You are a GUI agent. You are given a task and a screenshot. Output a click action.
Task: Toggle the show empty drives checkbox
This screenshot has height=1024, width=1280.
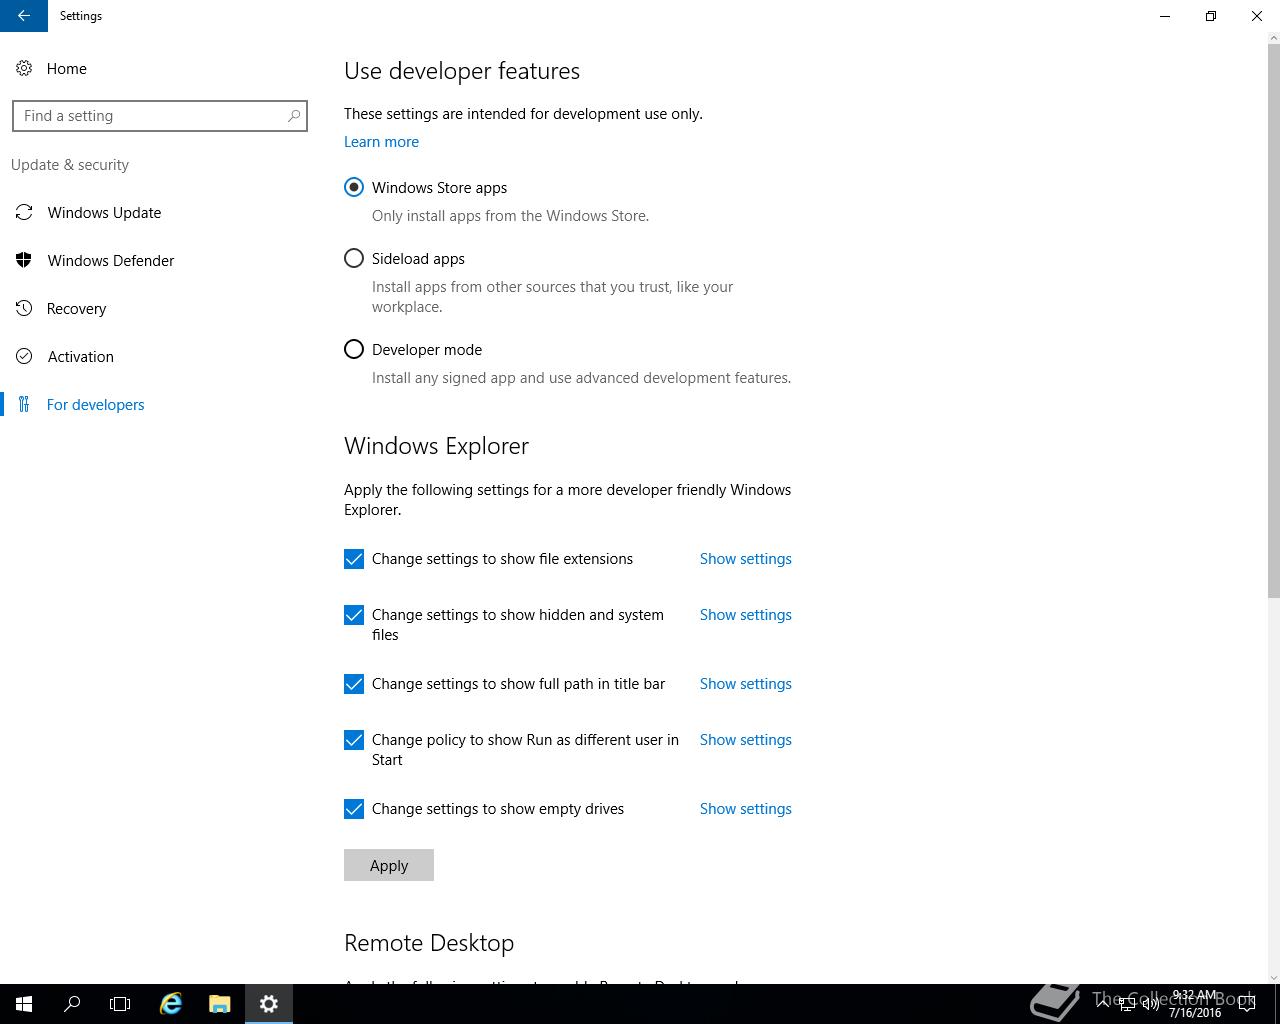coord(354,809)
